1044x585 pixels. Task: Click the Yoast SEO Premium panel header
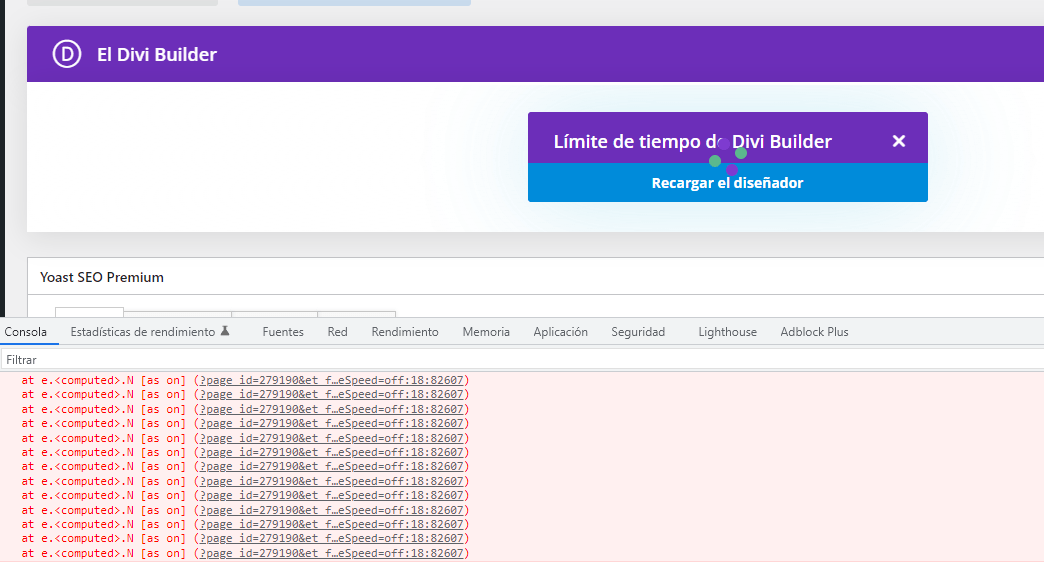point(536,277)
